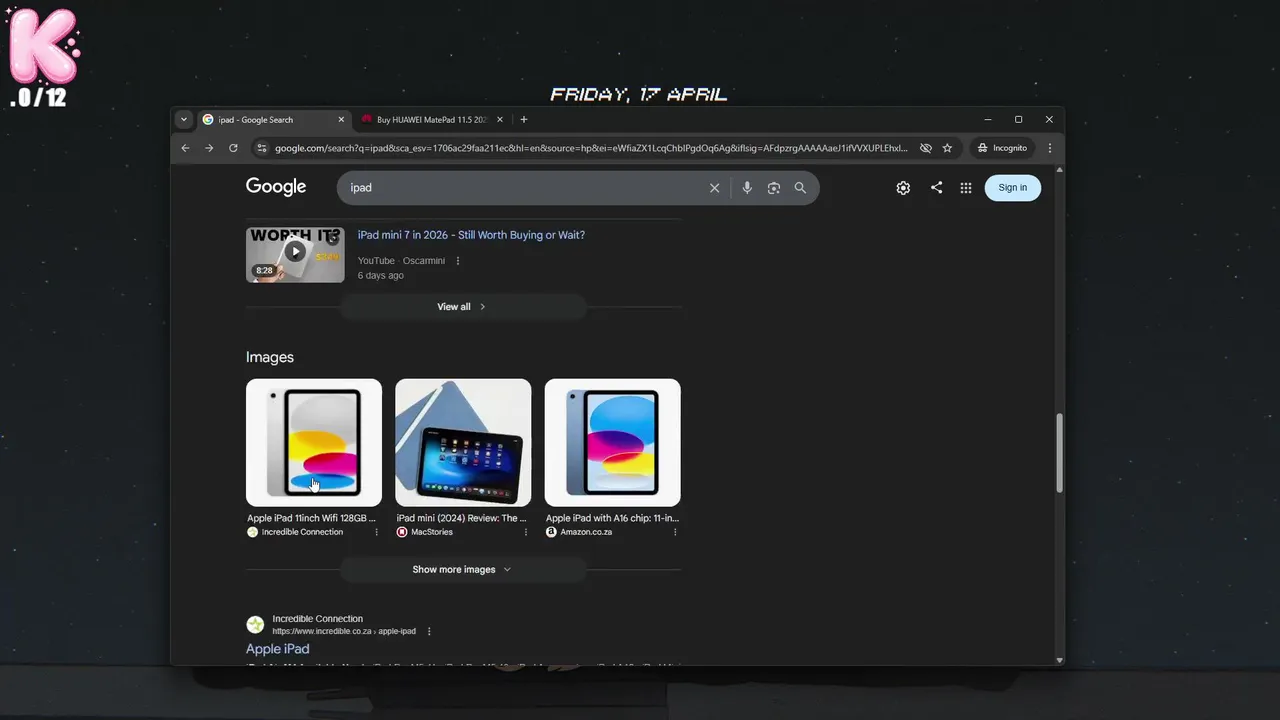Click the third-party cookies eye icon
Viewport: 1280px width, 720px height.
926,148
